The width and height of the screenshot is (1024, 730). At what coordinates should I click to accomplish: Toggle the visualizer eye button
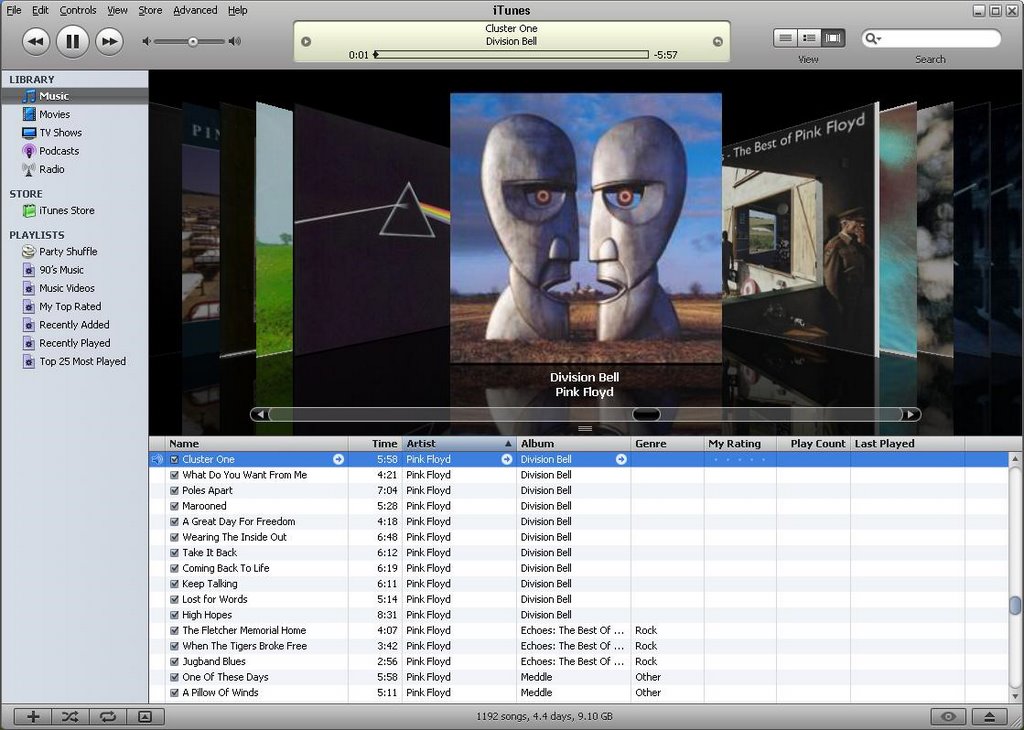pos(948,716)
